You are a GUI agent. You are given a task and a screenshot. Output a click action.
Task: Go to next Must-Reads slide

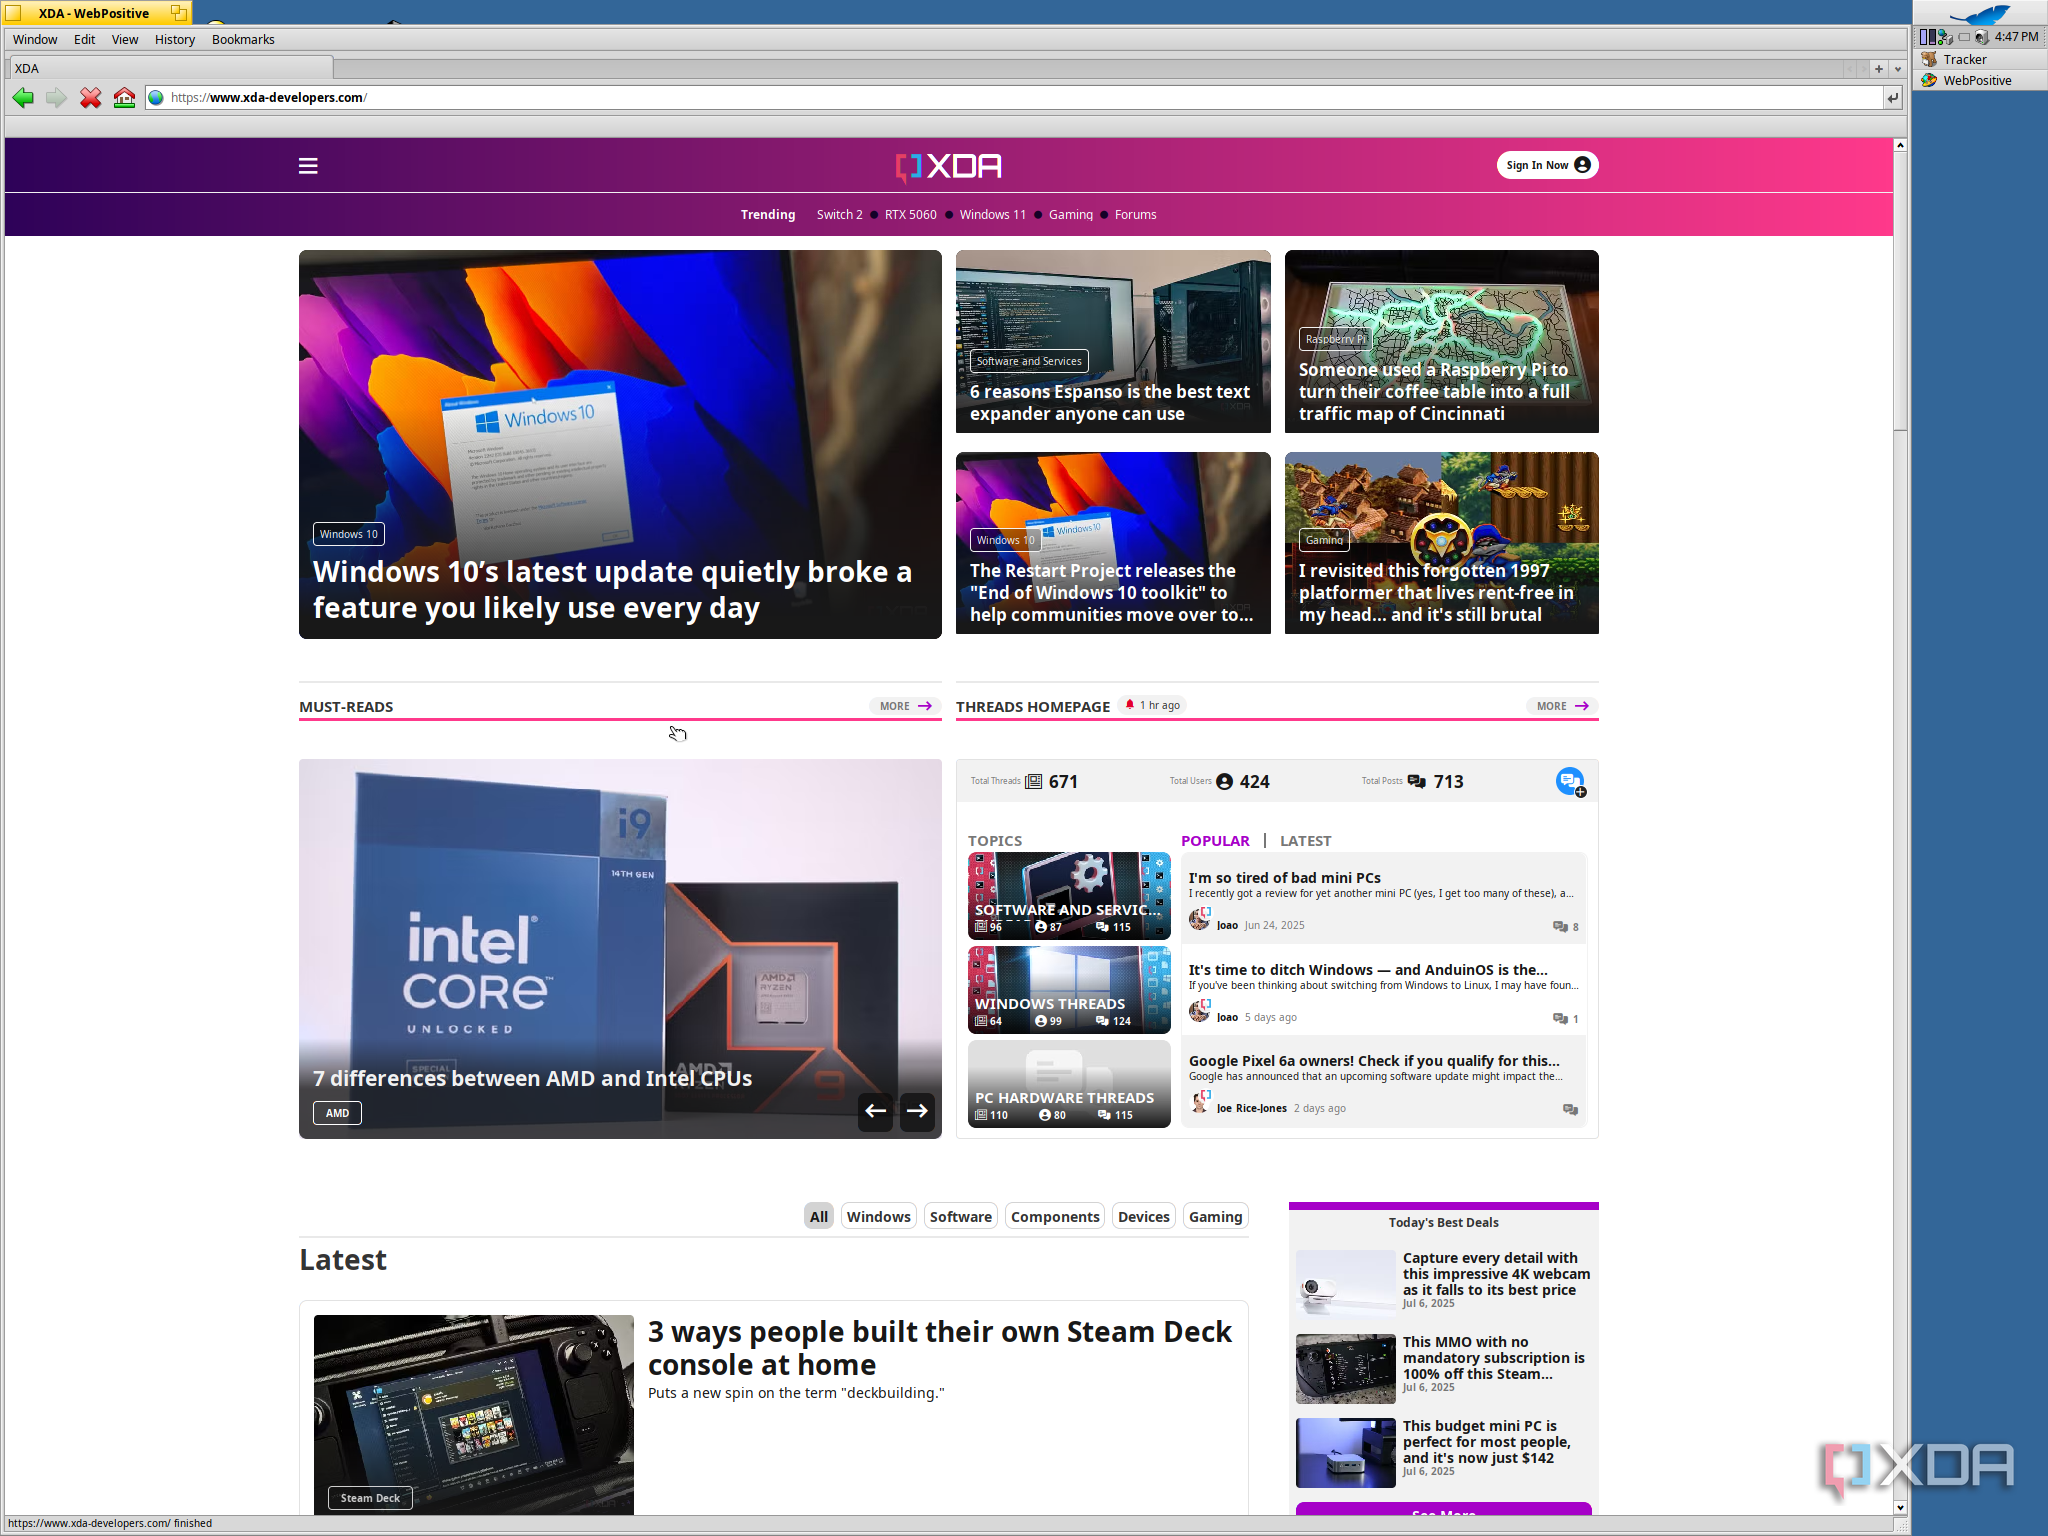(x=917, y=1111)
